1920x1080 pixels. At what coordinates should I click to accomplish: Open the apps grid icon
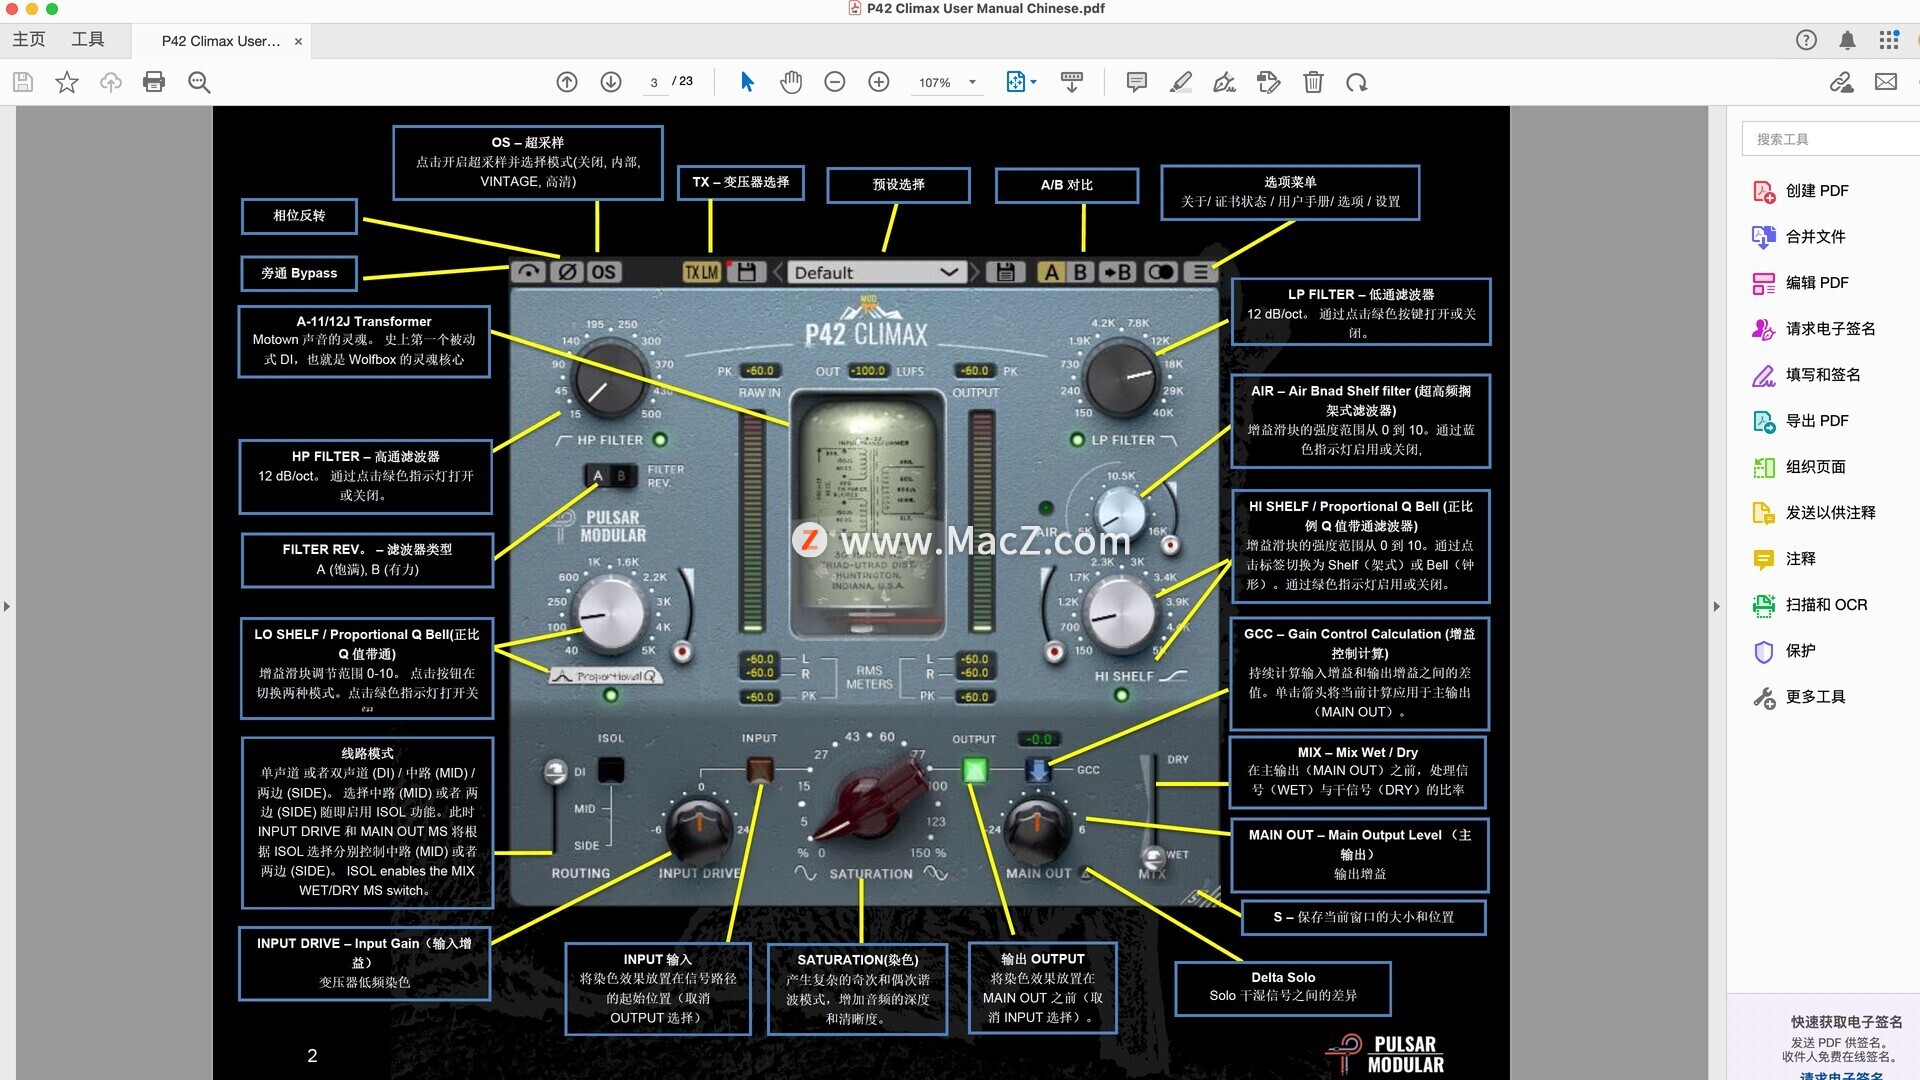coord(1889,40)
